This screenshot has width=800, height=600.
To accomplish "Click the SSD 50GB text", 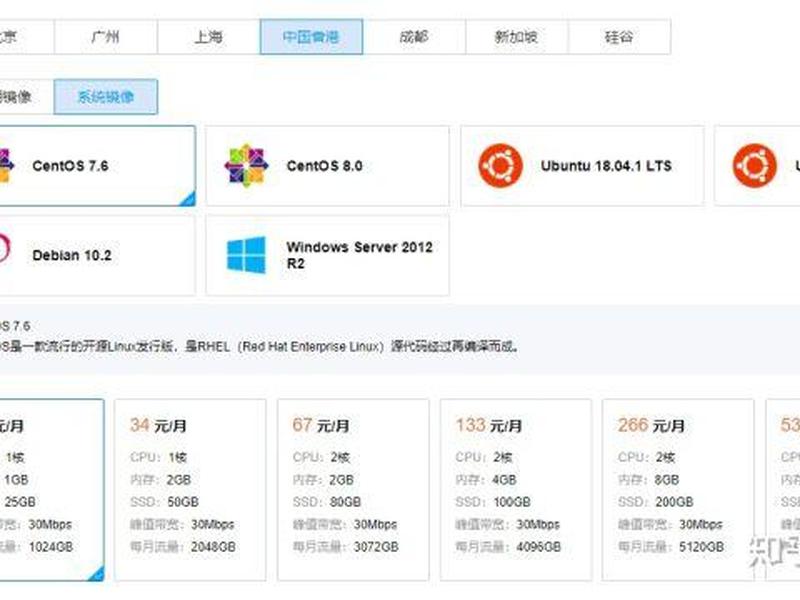I will pos(164,502).
